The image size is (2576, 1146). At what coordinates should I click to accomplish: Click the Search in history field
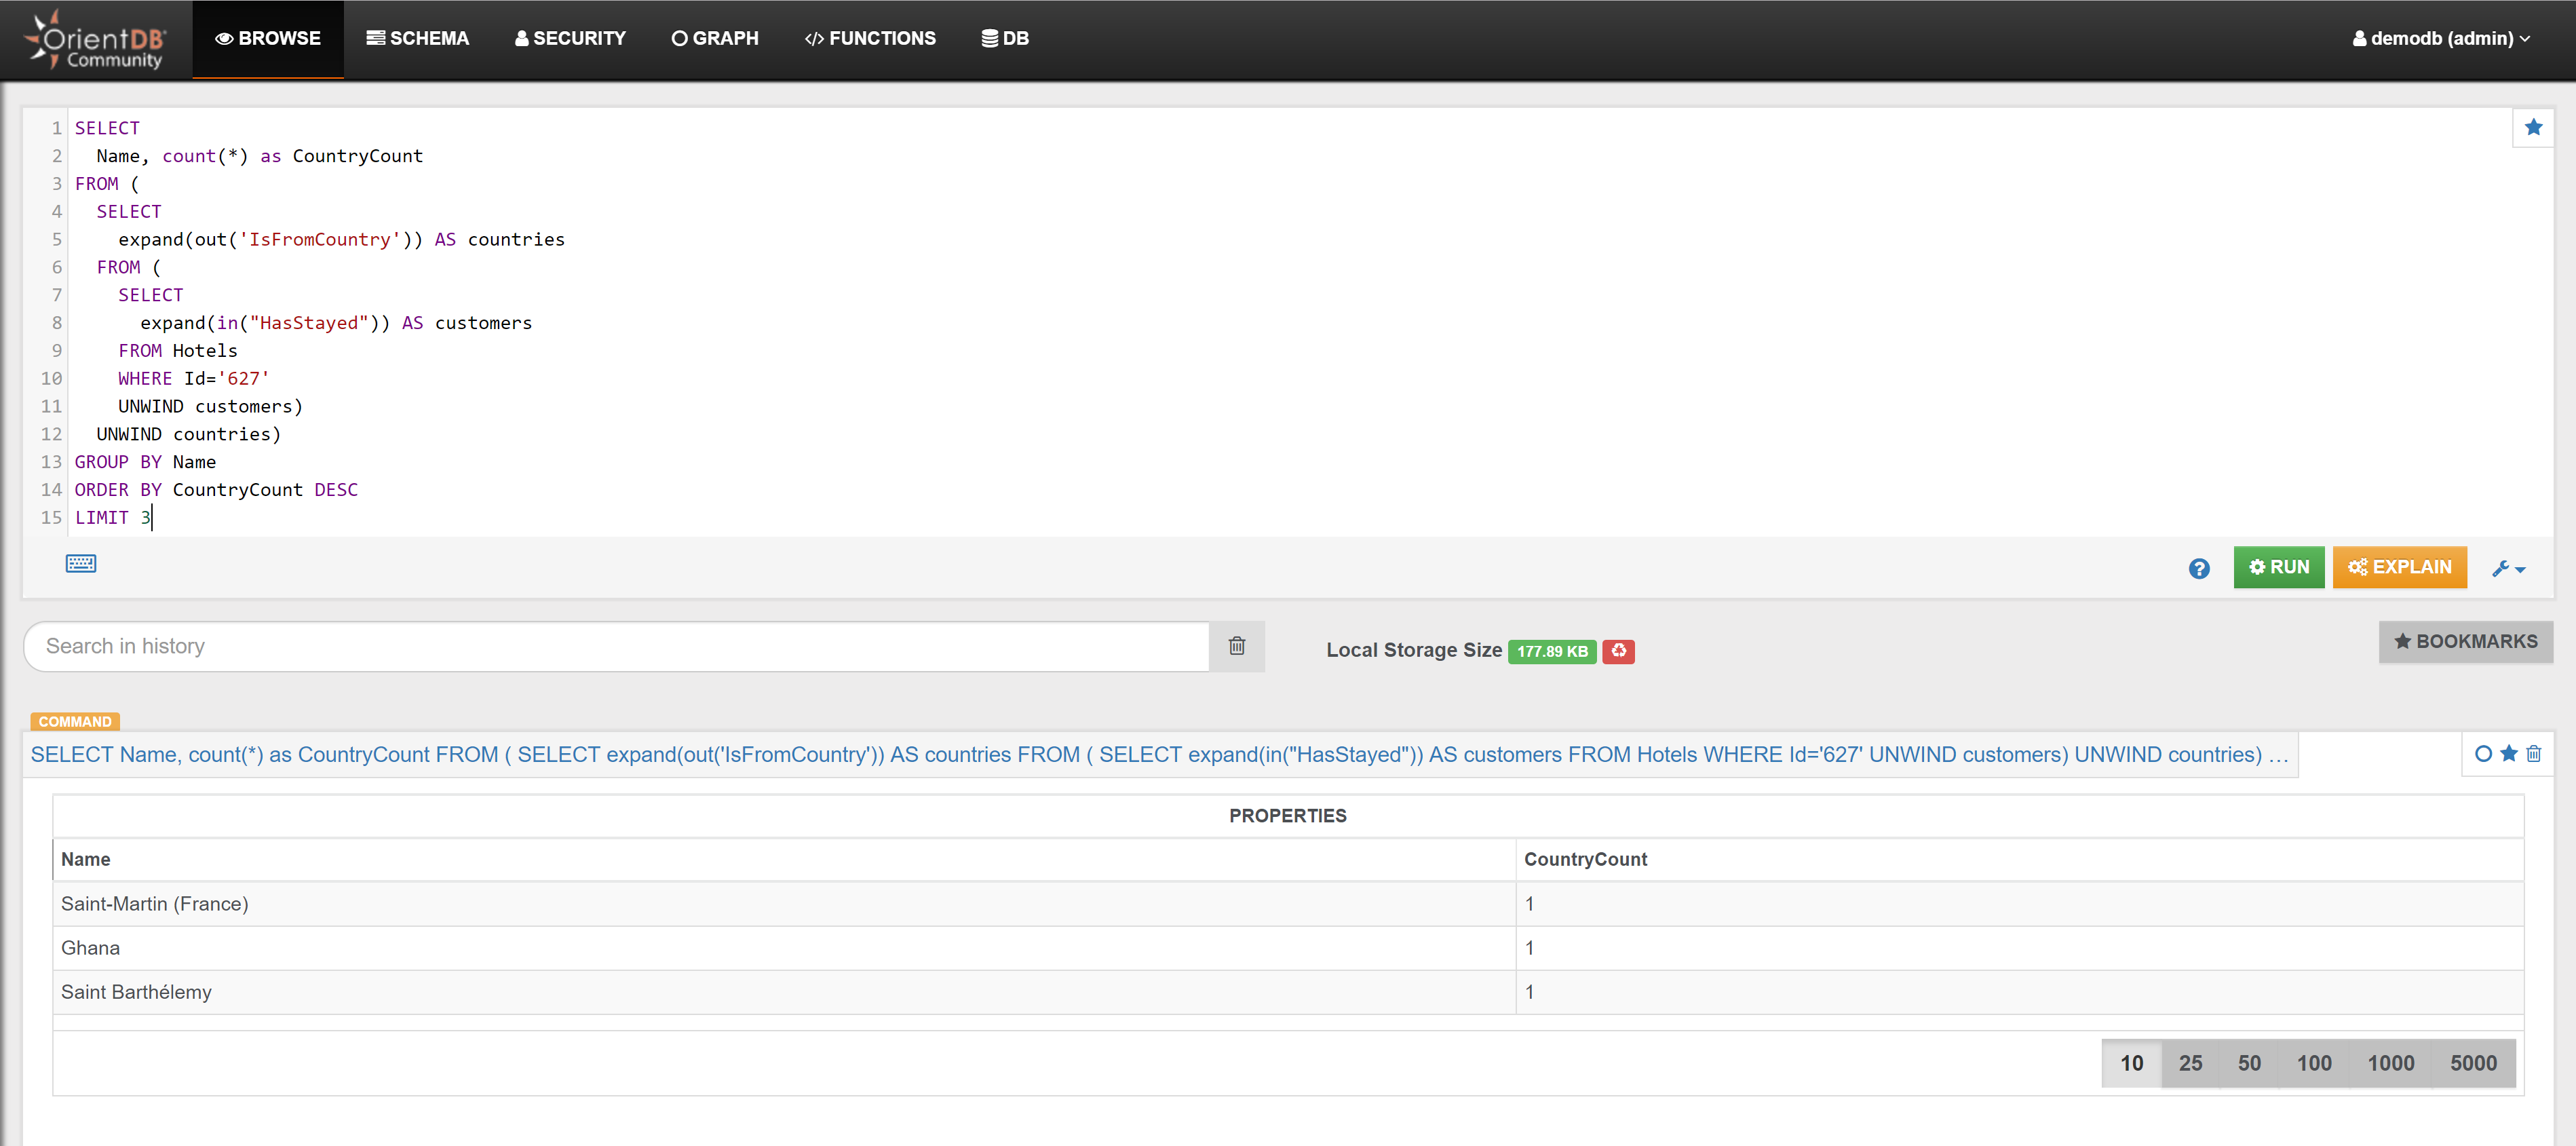[615, 646]
